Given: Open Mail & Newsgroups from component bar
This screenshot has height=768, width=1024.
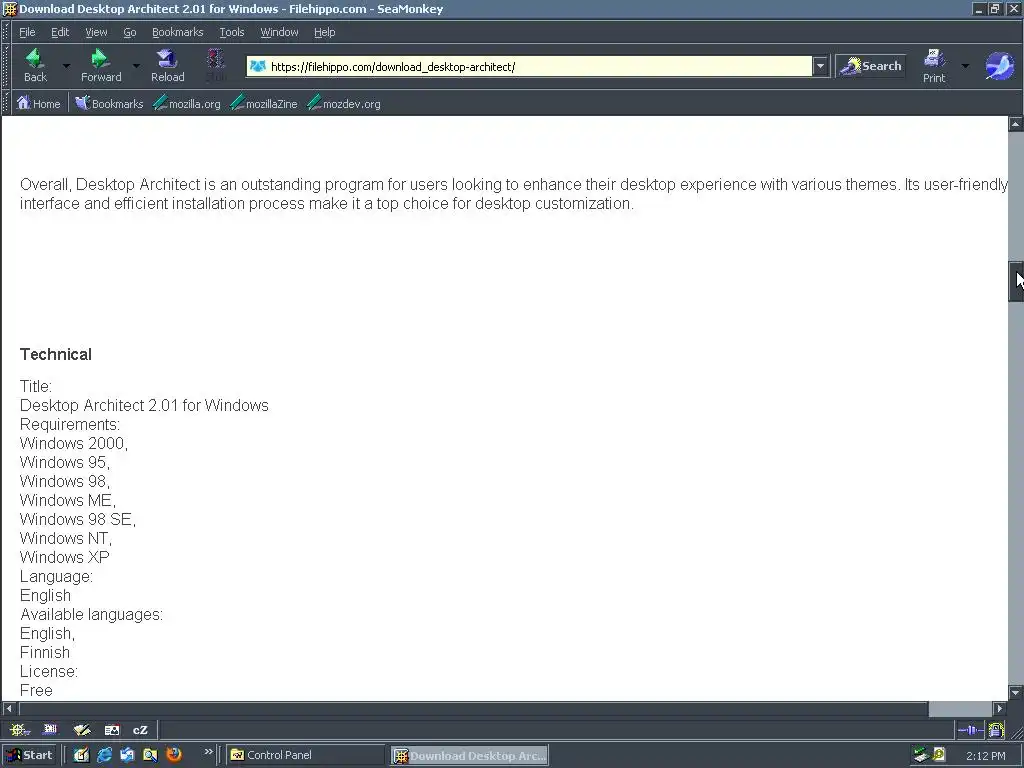Looking at the screenshot, I should coord(50,729).
